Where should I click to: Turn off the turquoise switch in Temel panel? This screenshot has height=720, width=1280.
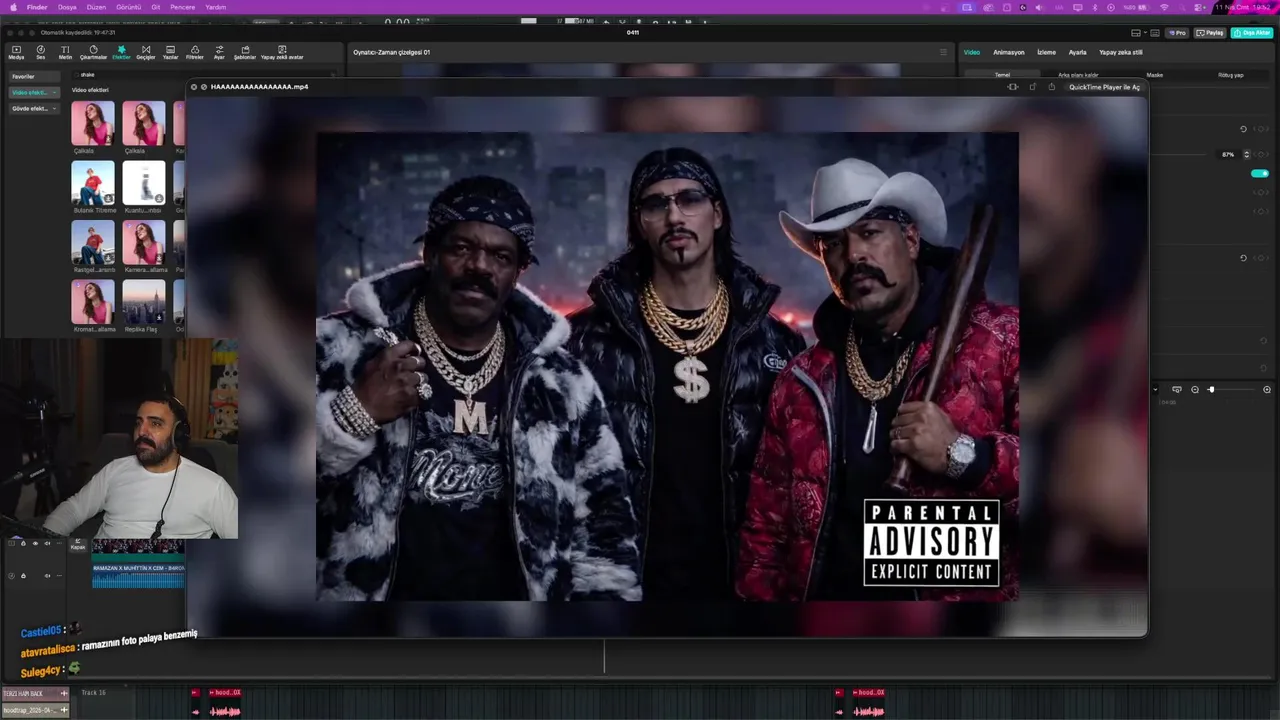[x=1260, y=173]
